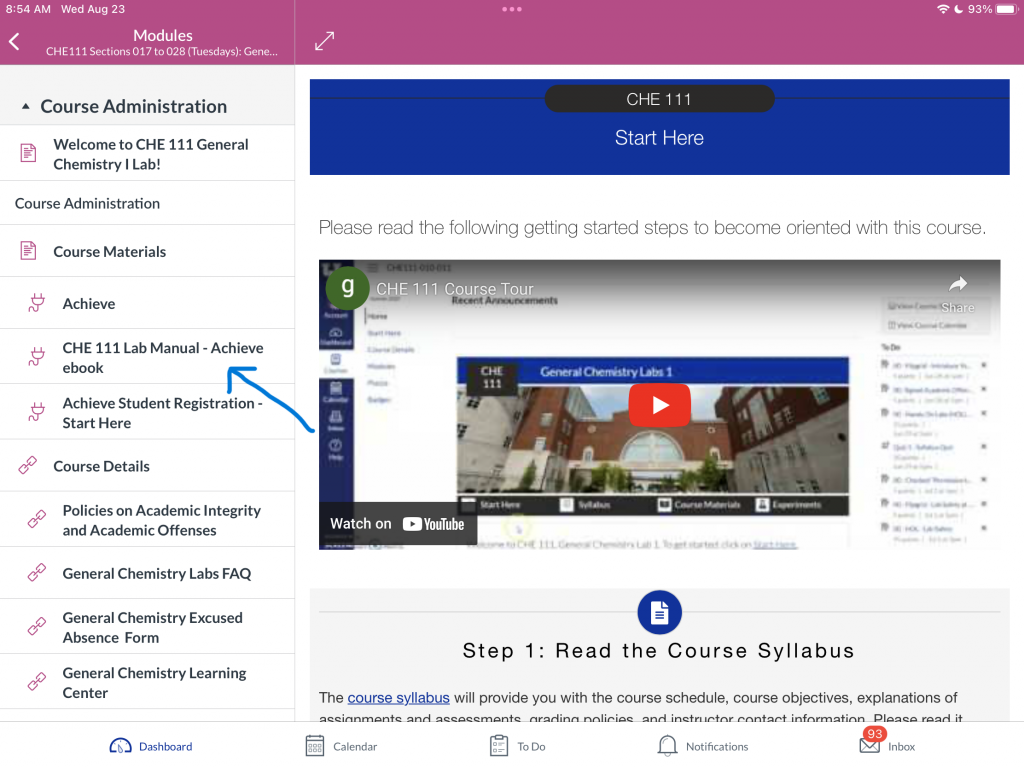Open General Chemistry Excused Absence Form
Viewport: 1024px width, 768px height.
(x=152, y=627)
